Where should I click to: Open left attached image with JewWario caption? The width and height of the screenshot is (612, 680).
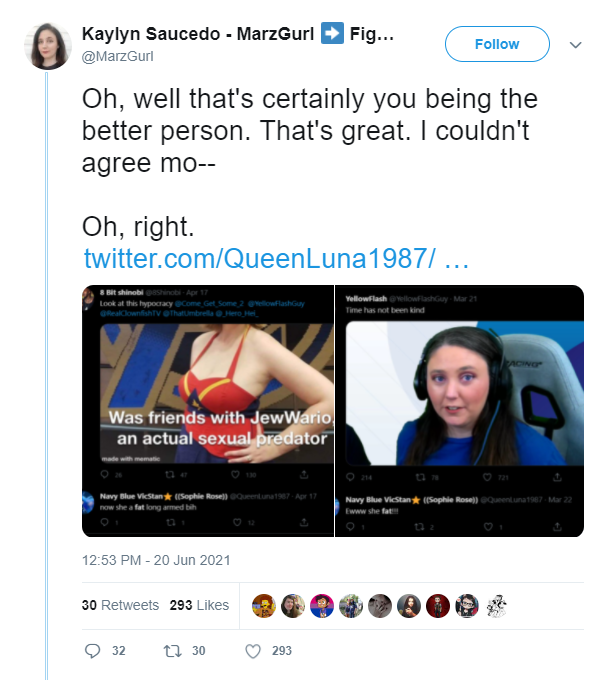pos(208,411)
